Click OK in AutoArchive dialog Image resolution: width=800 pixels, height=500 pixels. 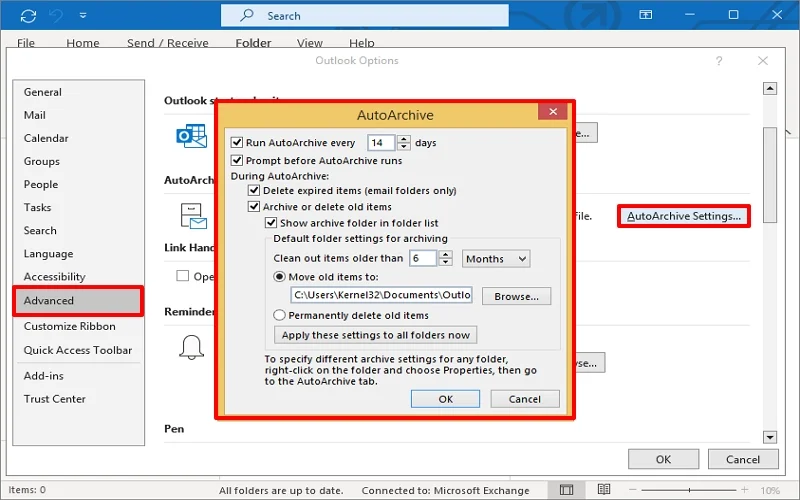[x=445, y=399]
